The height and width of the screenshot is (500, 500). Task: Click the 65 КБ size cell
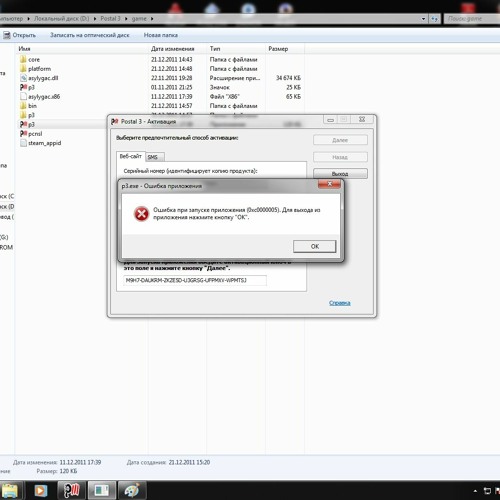click(x=293, y=97)
